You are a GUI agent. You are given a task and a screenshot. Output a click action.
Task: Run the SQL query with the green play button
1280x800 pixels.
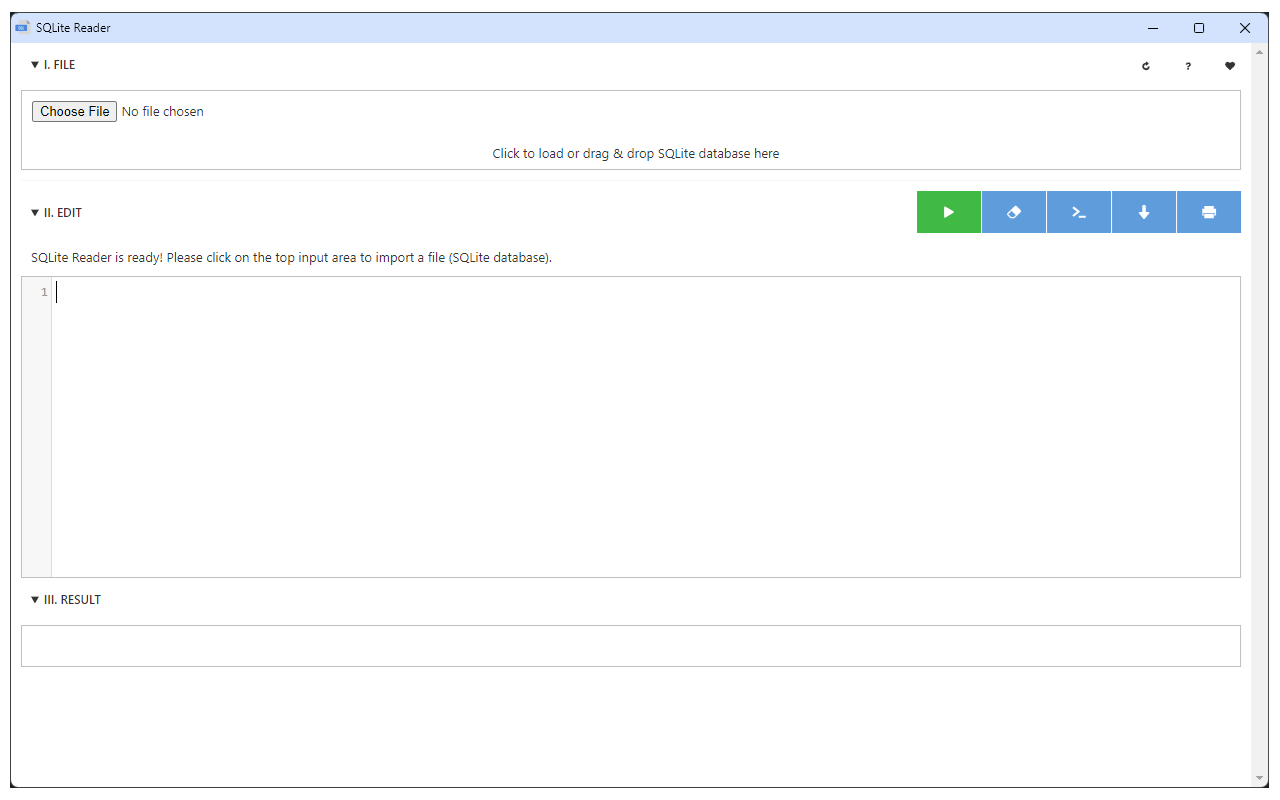(x=949, y=212)
